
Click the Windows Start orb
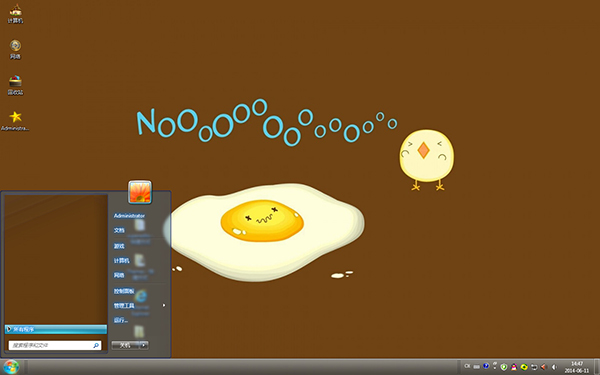(11, 367)
